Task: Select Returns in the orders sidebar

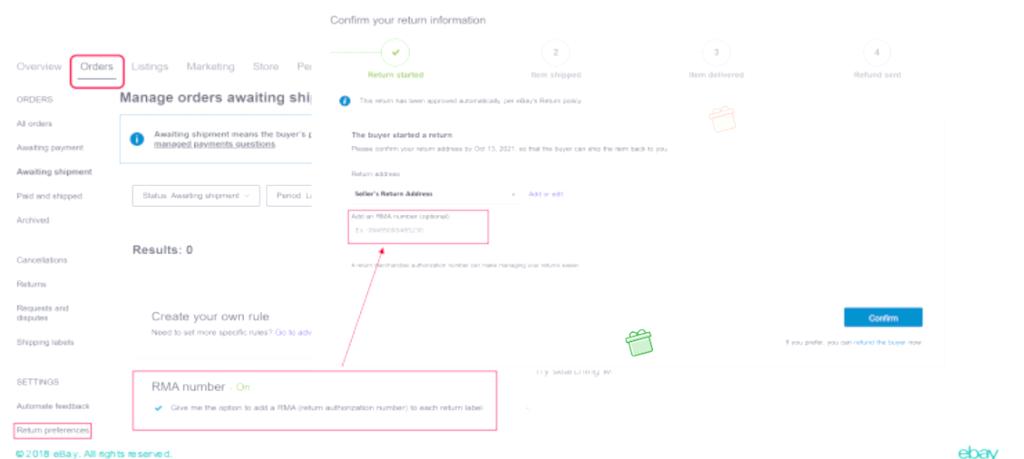Action: coord(31,284)
